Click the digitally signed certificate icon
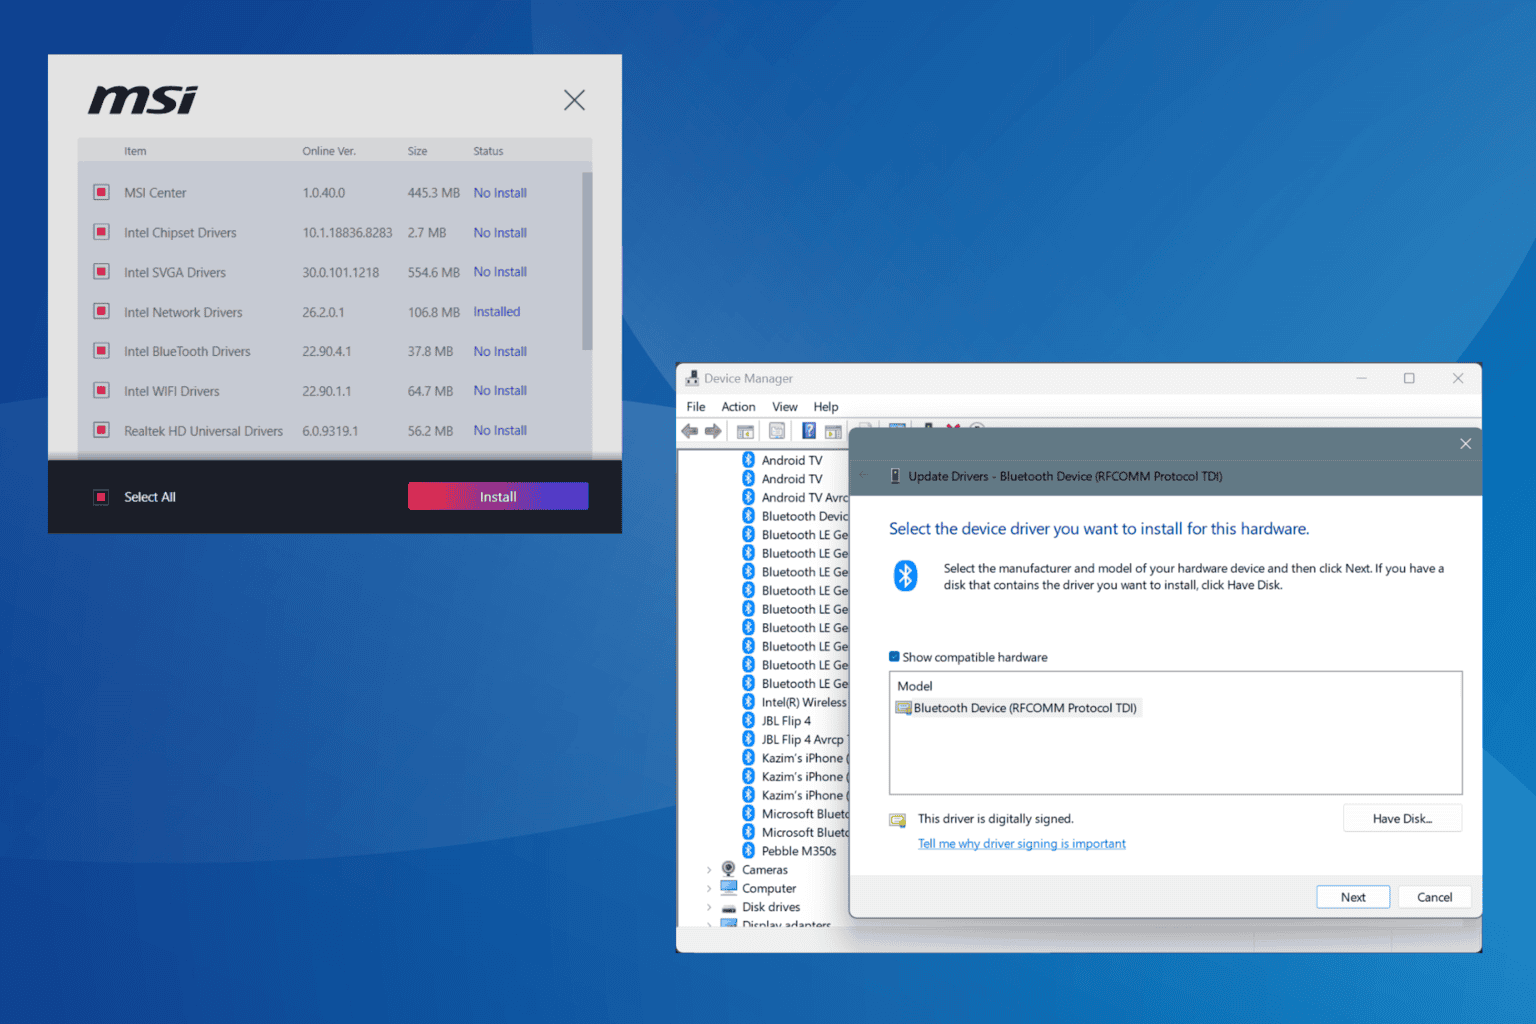Screen dimensions: 1536x1024 898,820
